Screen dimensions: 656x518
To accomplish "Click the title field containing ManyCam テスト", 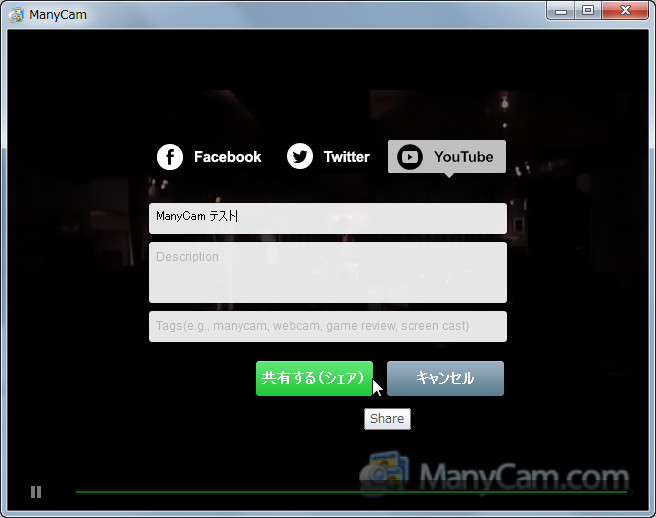I will click(x=328, y=218).
